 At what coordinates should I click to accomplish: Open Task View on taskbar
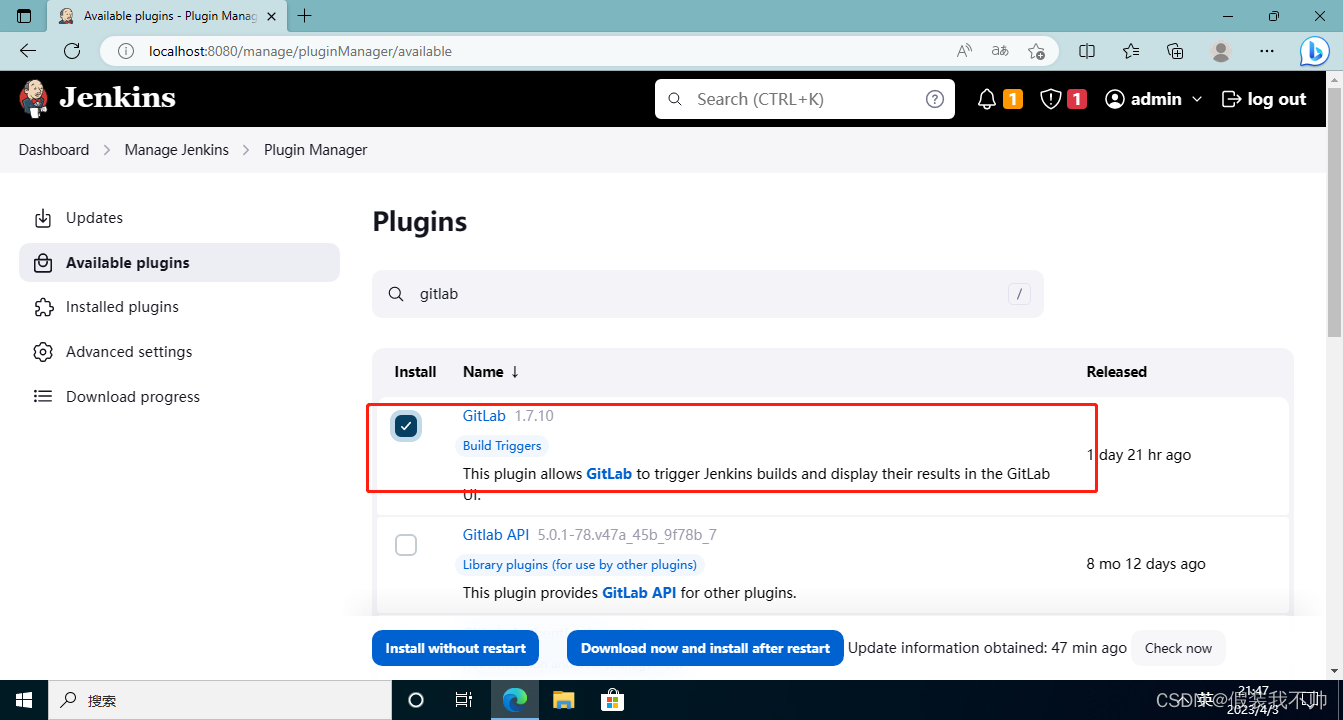(x=464, y=700)
